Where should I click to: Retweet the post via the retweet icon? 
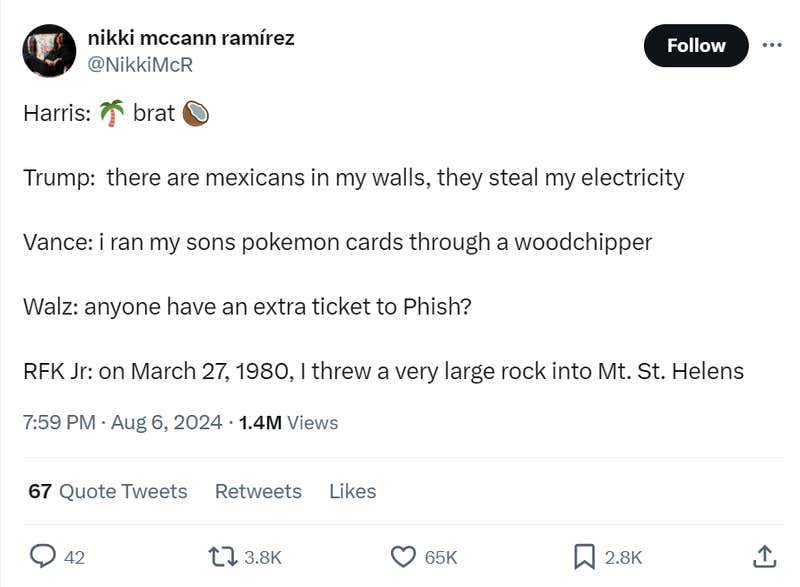pyautogui.click(x=224, y=557)
